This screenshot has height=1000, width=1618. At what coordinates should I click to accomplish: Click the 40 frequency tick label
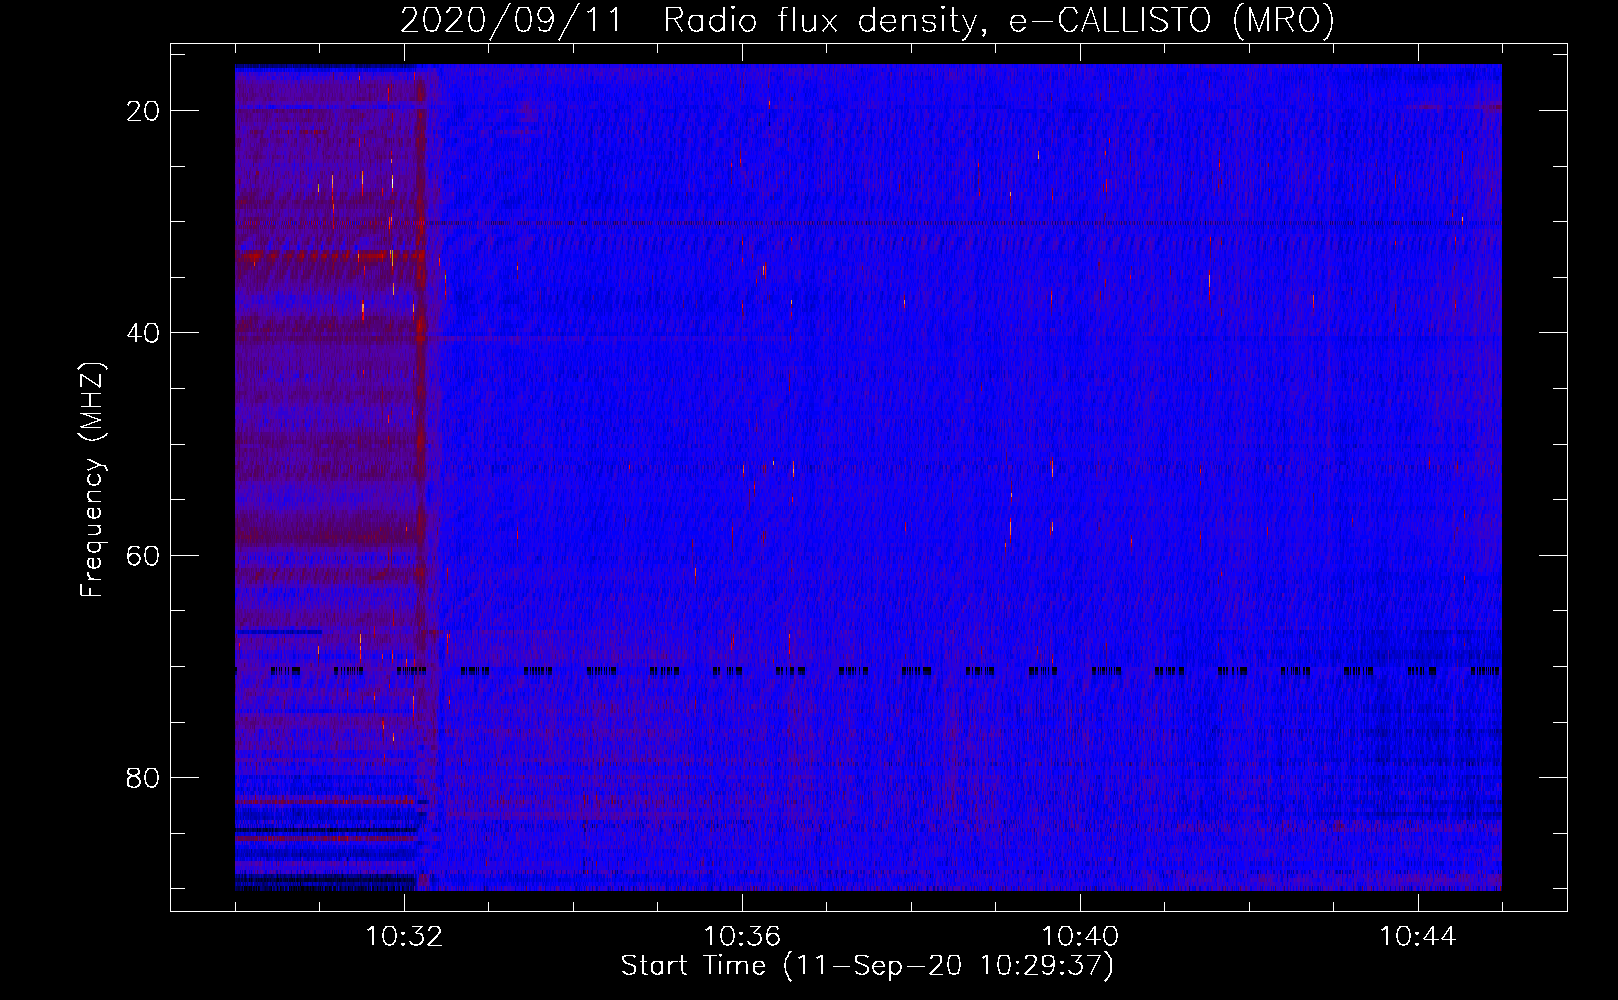(x=144, y=333)
